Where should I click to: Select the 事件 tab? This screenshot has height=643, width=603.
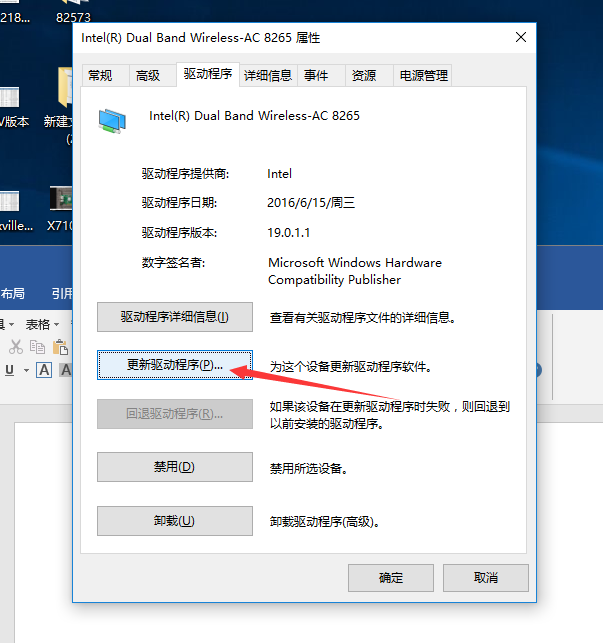(316, 75)
